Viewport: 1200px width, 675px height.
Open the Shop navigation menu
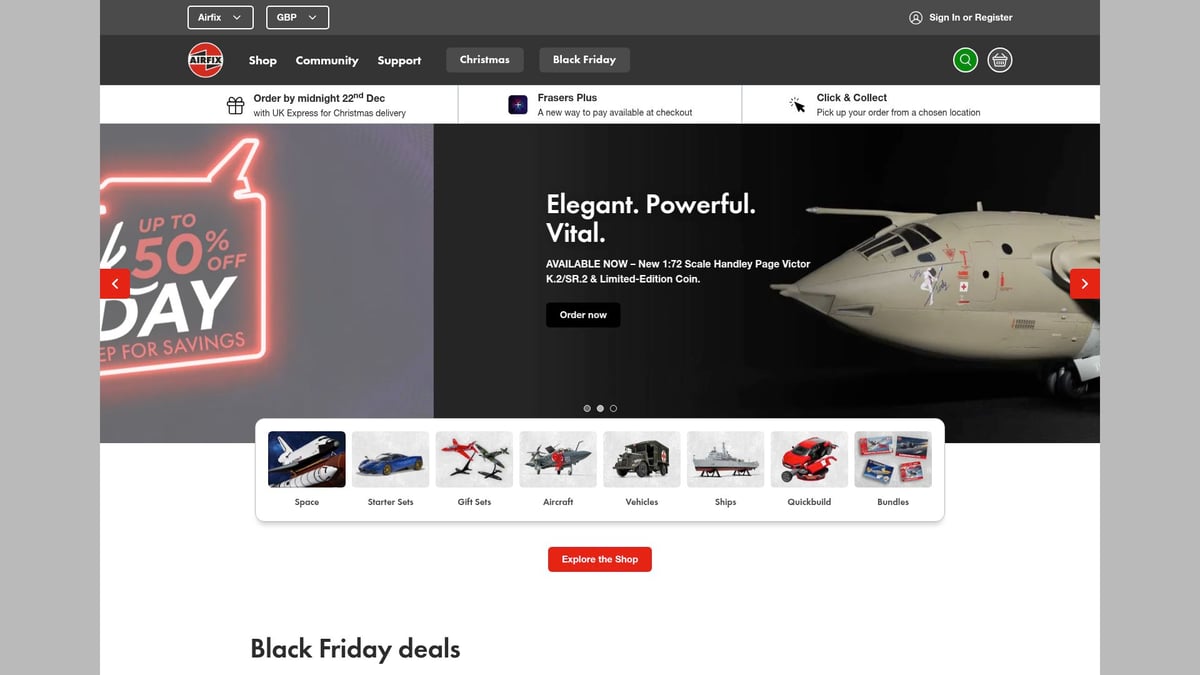pyautogui.click(x=263, y=61)
